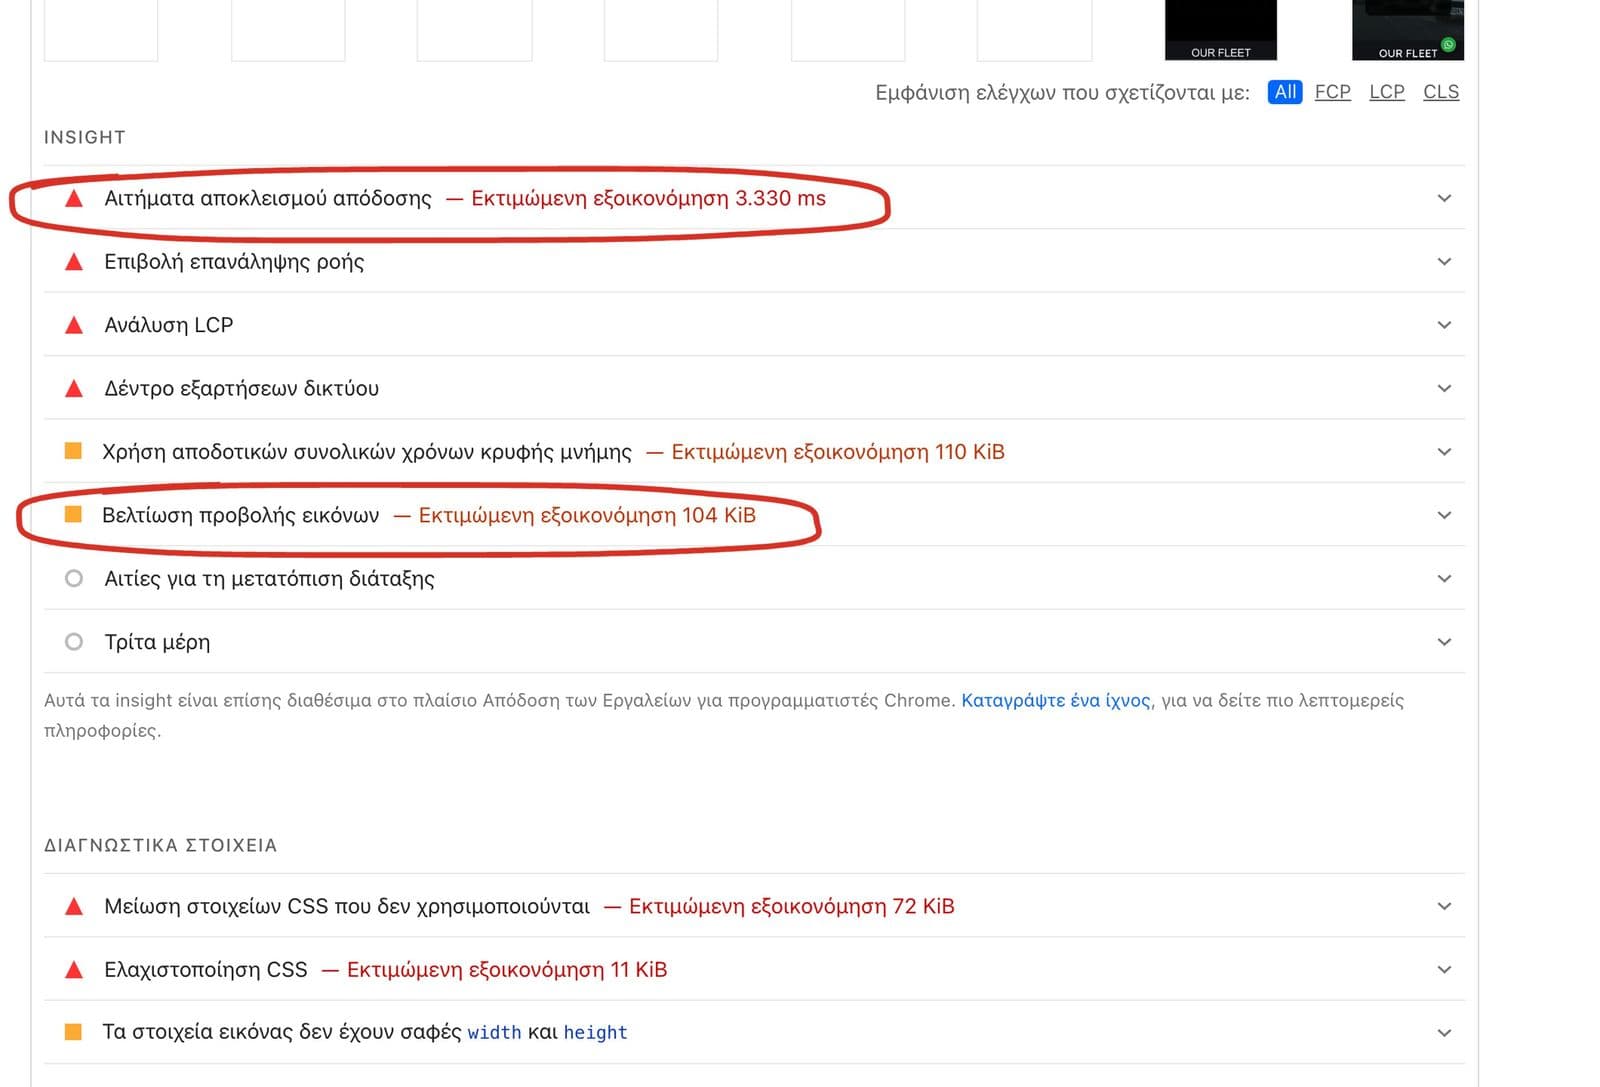1600x1087 pixels.
Task: Click orange square icon beside cache lifetimes audit
Action: (x=73, y=451)
